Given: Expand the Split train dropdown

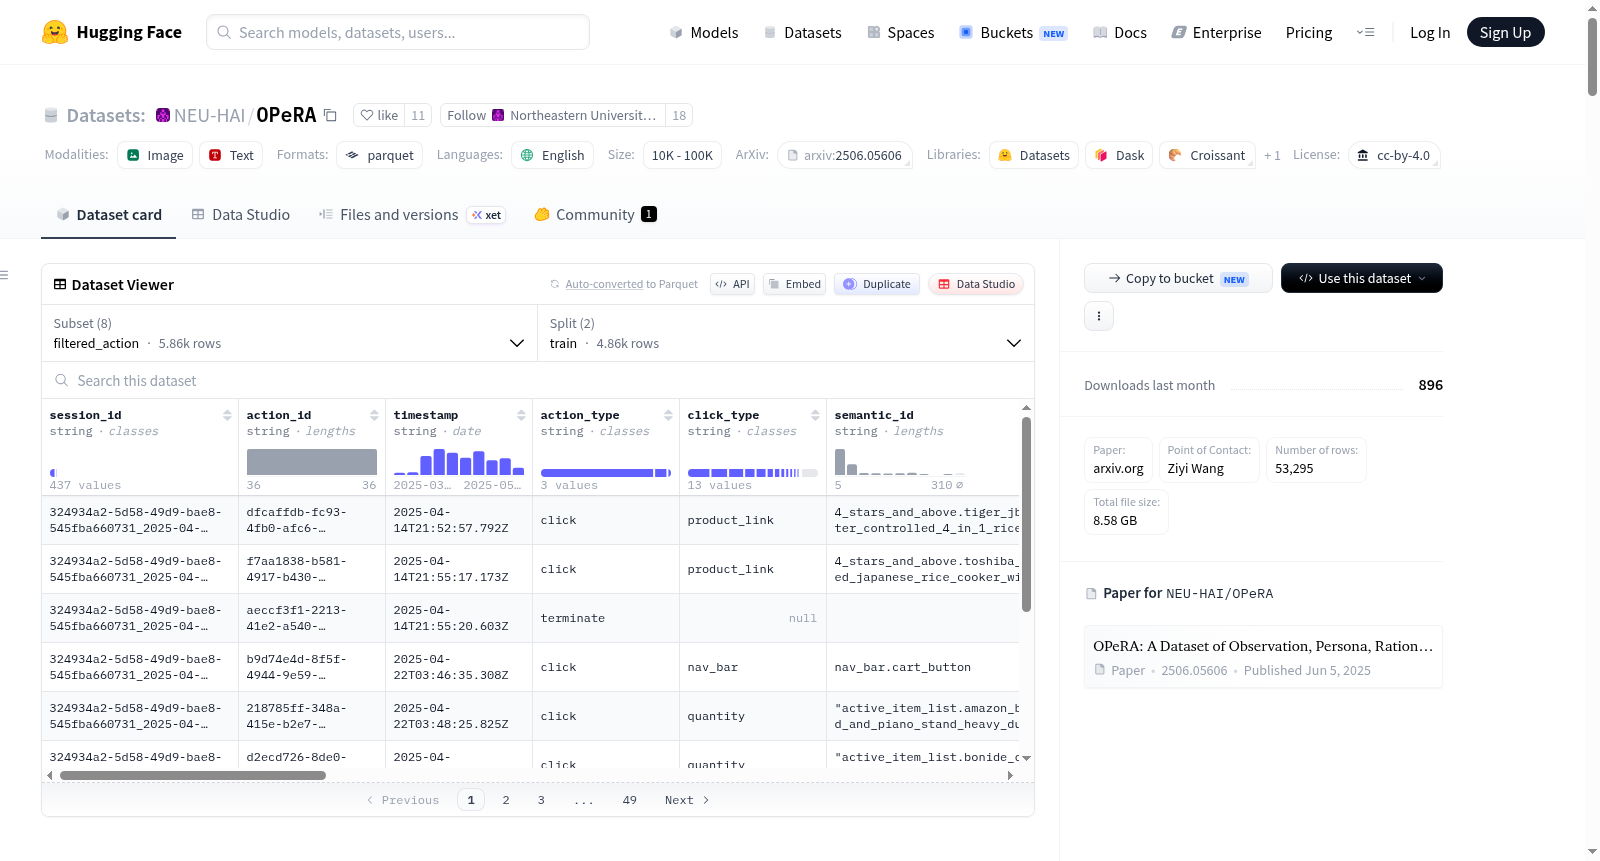Looking at the screenshot, I should [x=786, y=333].
